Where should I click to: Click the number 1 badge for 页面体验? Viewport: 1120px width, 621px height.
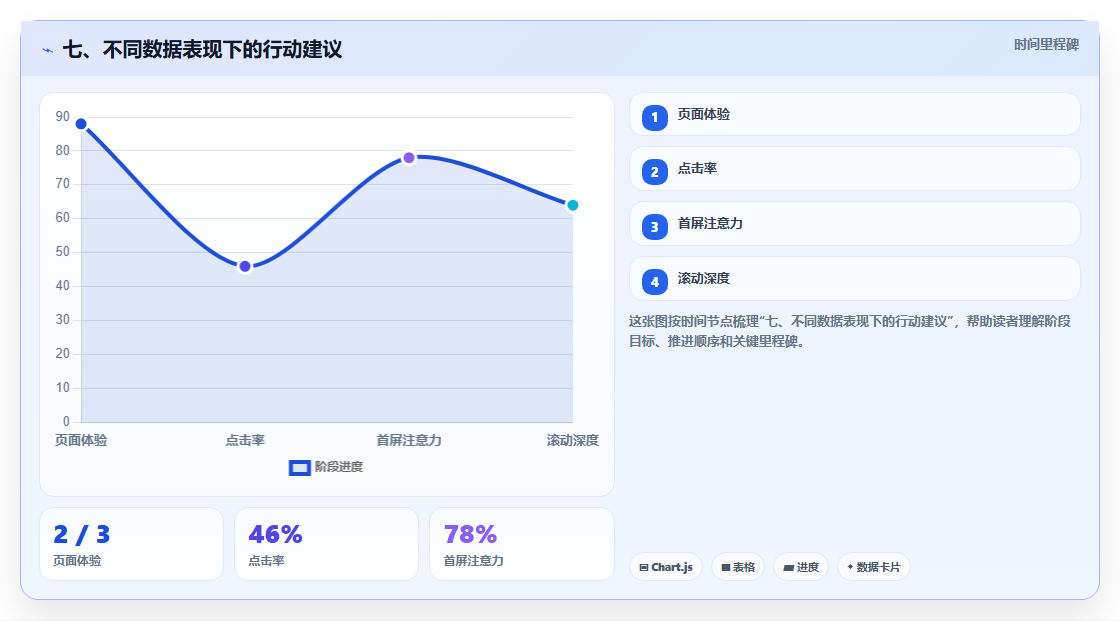click(x=654, y=117)
